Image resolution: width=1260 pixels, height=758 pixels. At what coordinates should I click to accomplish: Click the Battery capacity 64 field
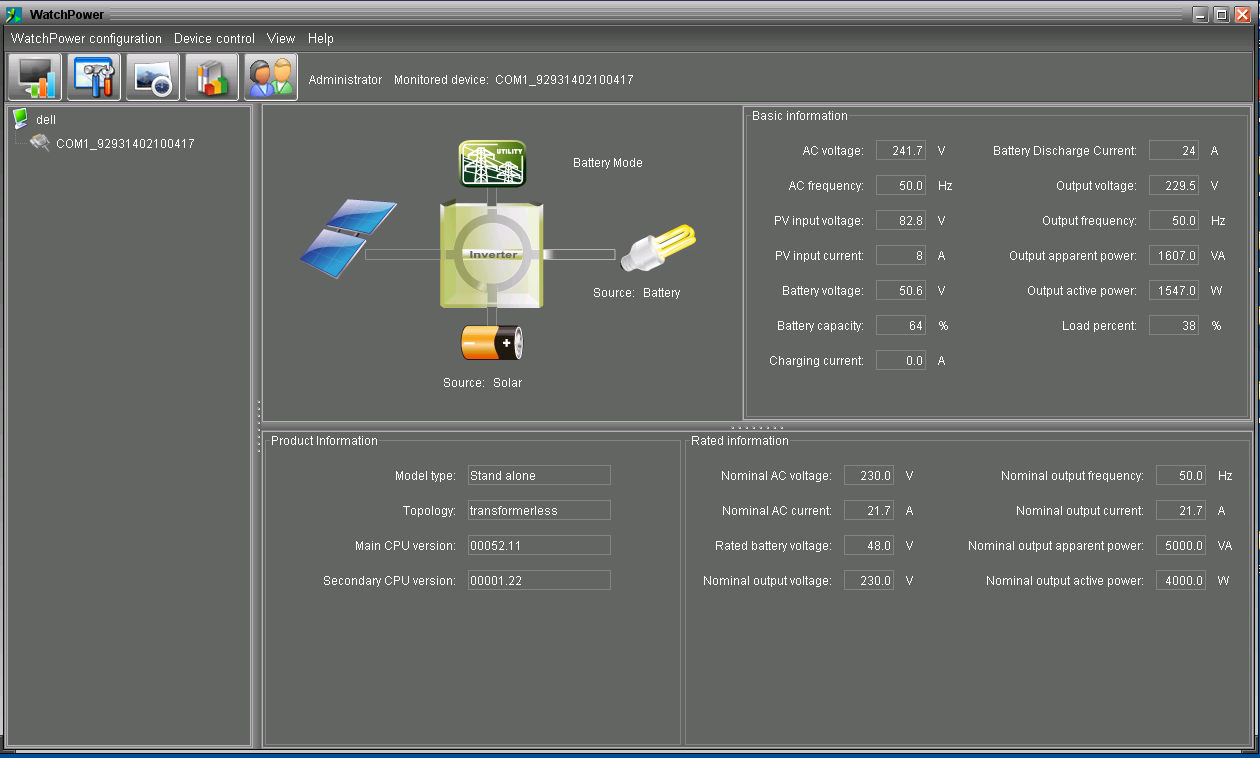[901, 325]
